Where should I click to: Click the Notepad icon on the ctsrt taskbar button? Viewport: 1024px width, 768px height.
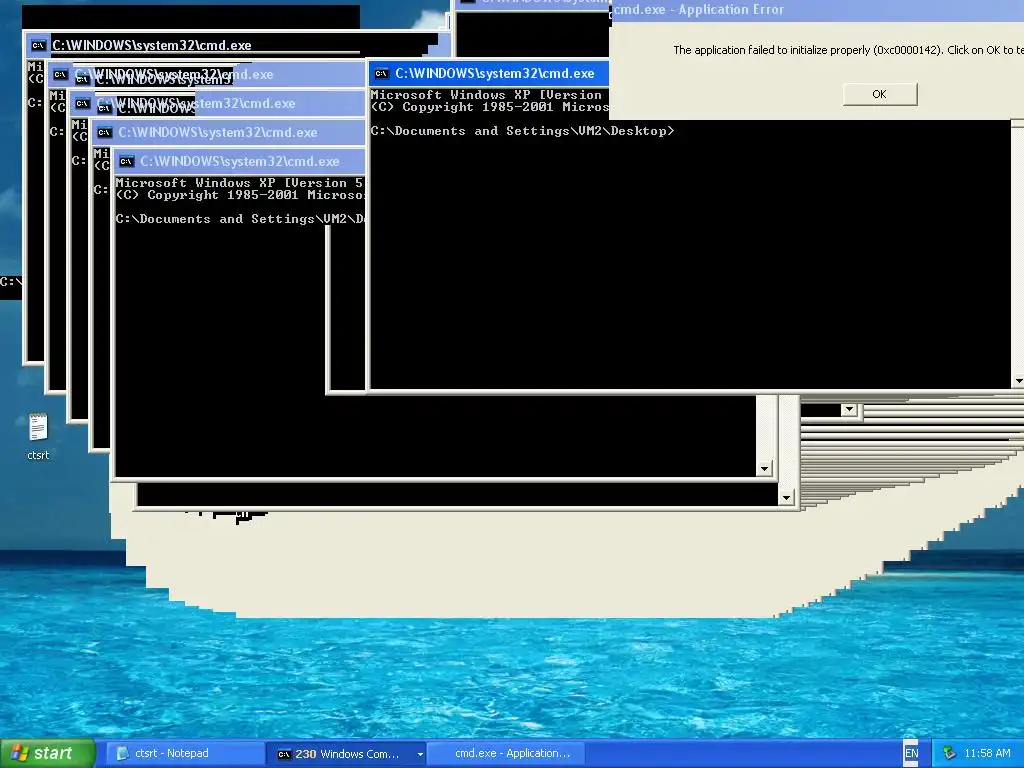122,753
